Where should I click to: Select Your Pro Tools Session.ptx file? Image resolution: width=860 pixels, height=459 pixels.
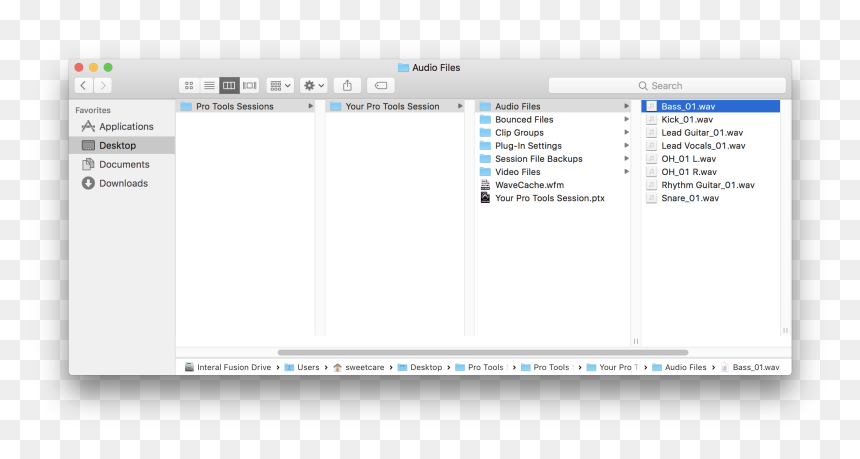coord(552,198)
